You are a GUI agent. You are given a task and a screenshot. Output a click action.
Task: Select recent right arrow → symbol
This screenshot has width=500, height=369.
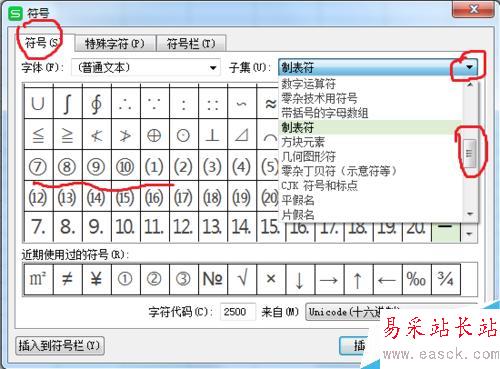coord(329,279)
